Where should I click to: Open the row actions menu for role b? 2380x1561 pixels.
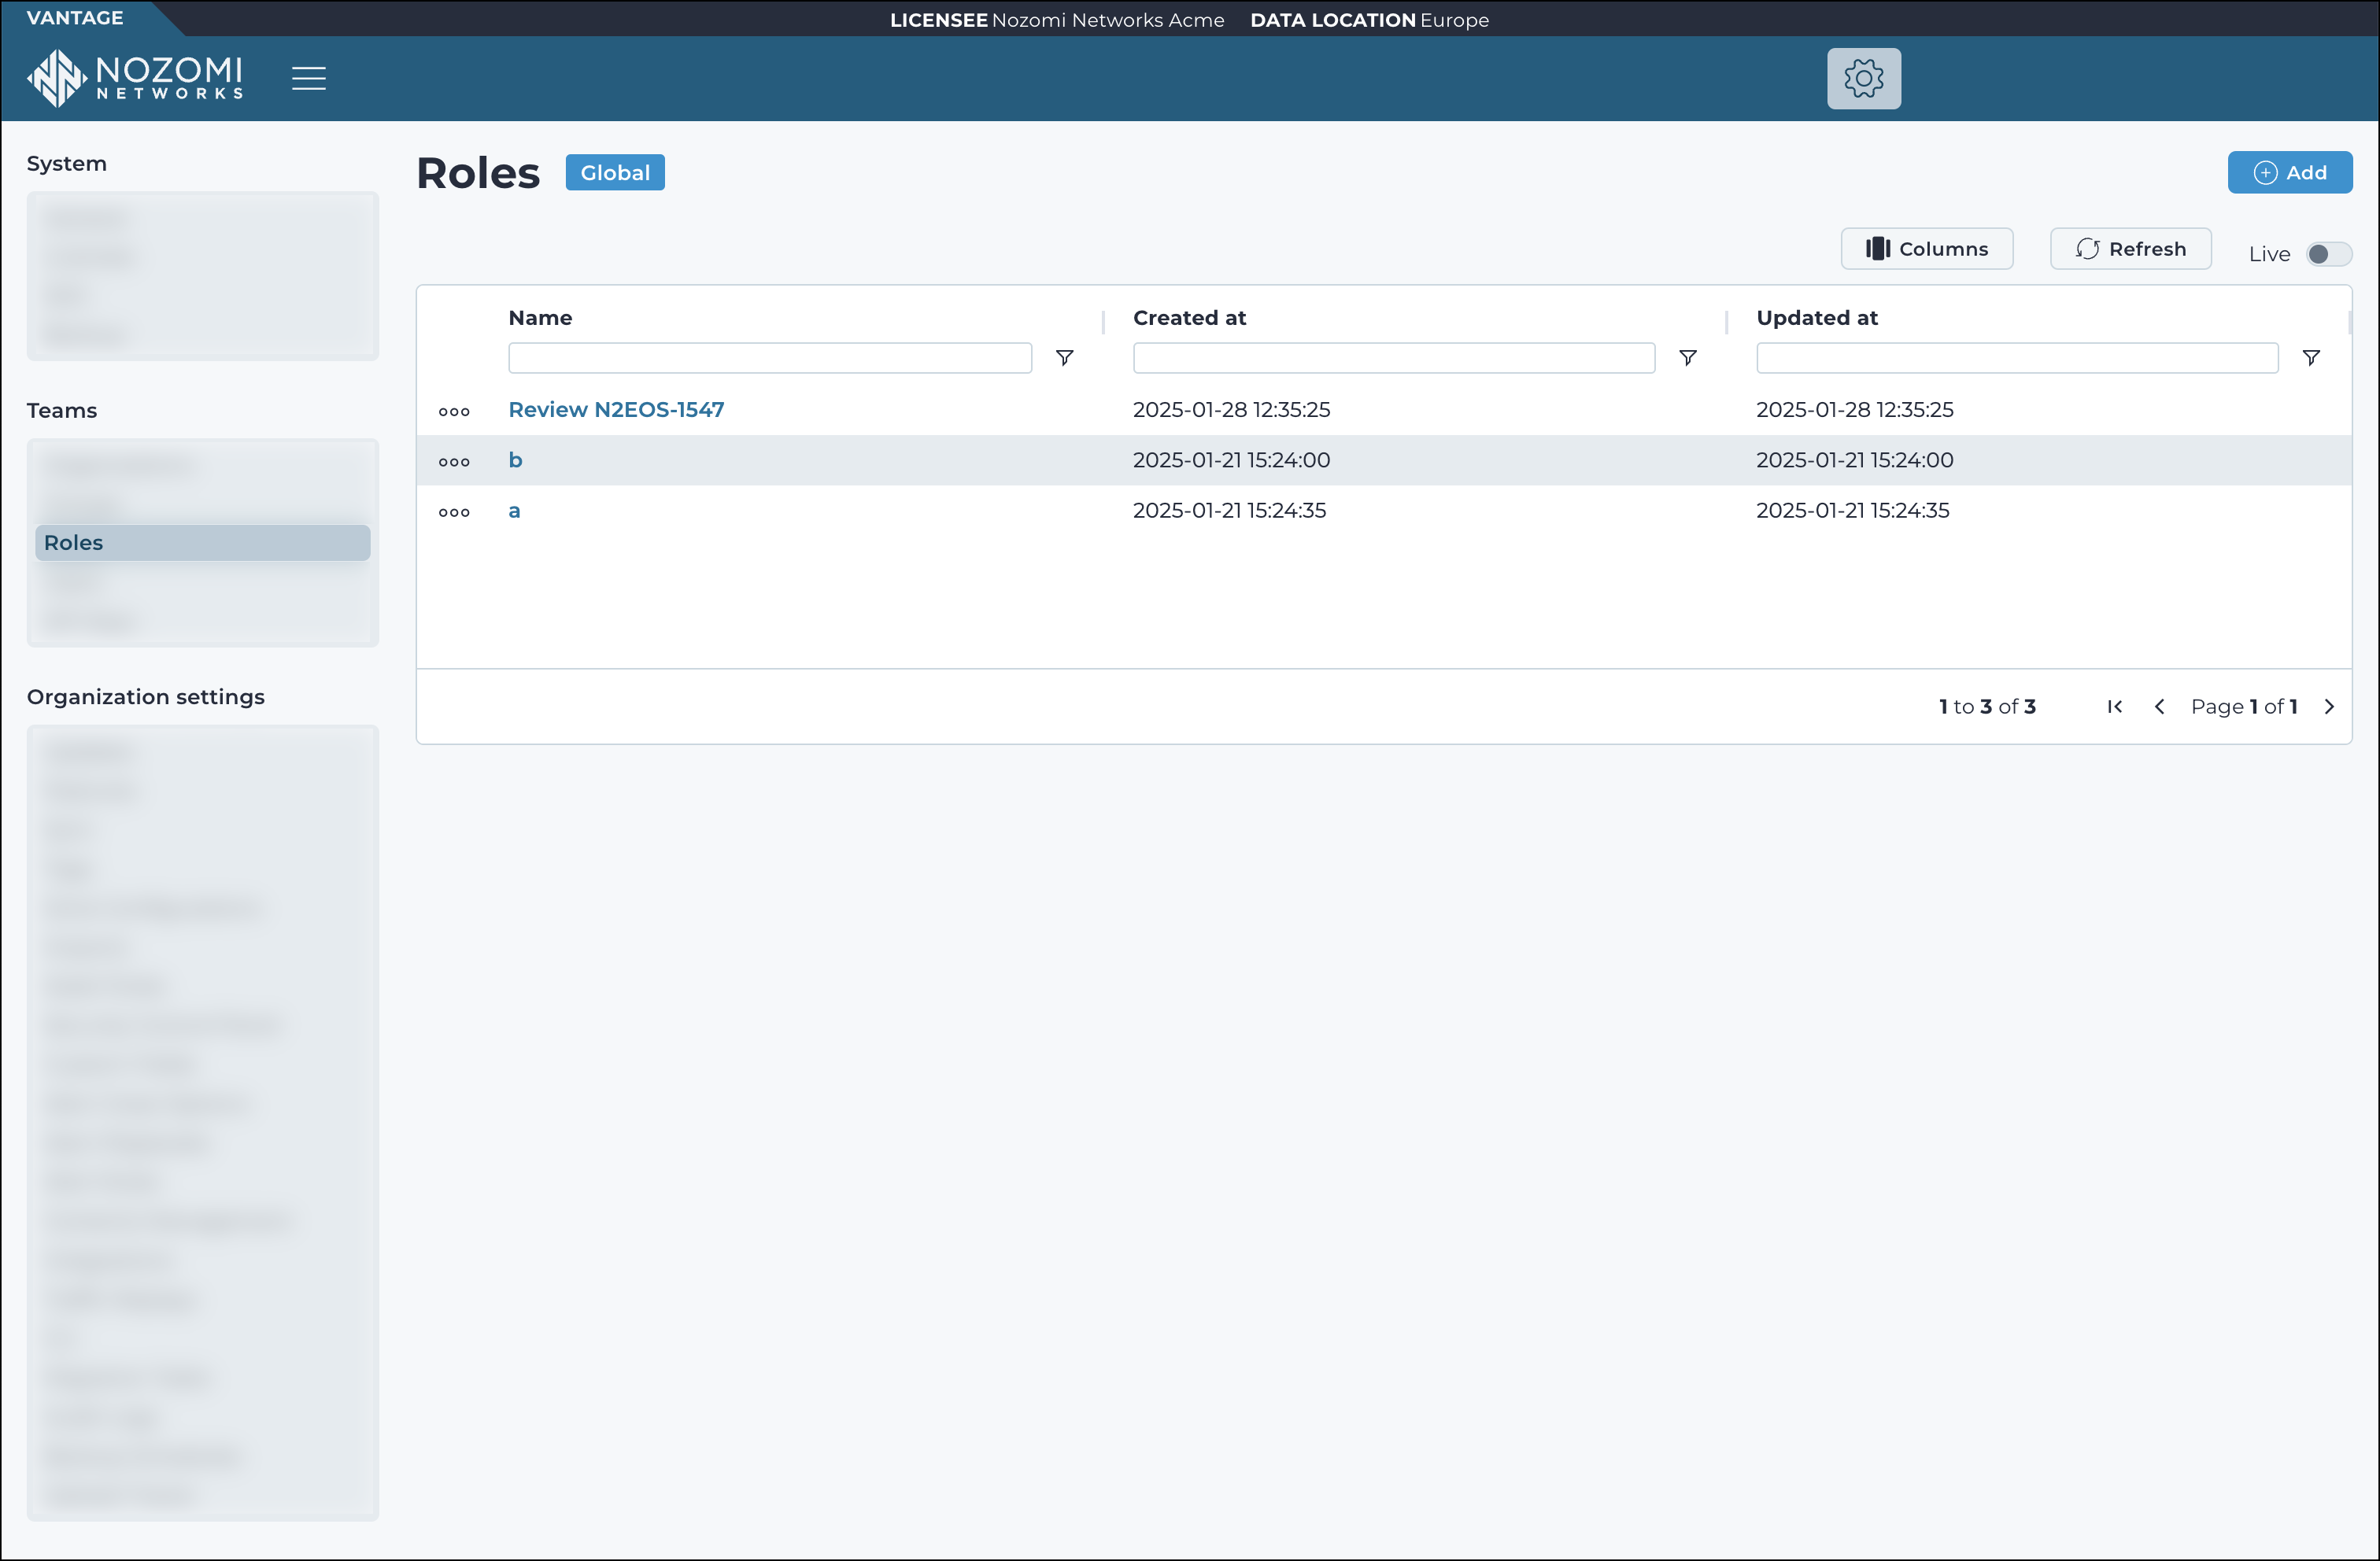[x=455, y=460]
